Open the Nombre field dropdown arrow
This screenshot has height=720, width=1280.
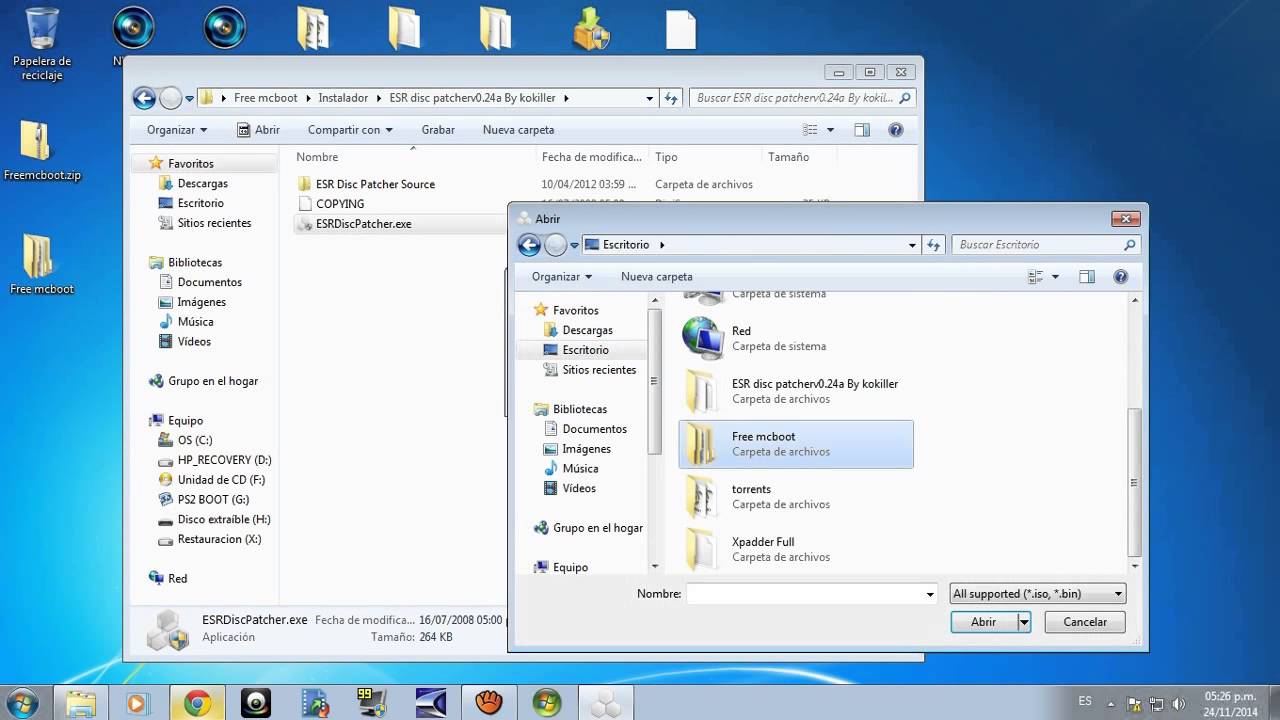[930, 594]
